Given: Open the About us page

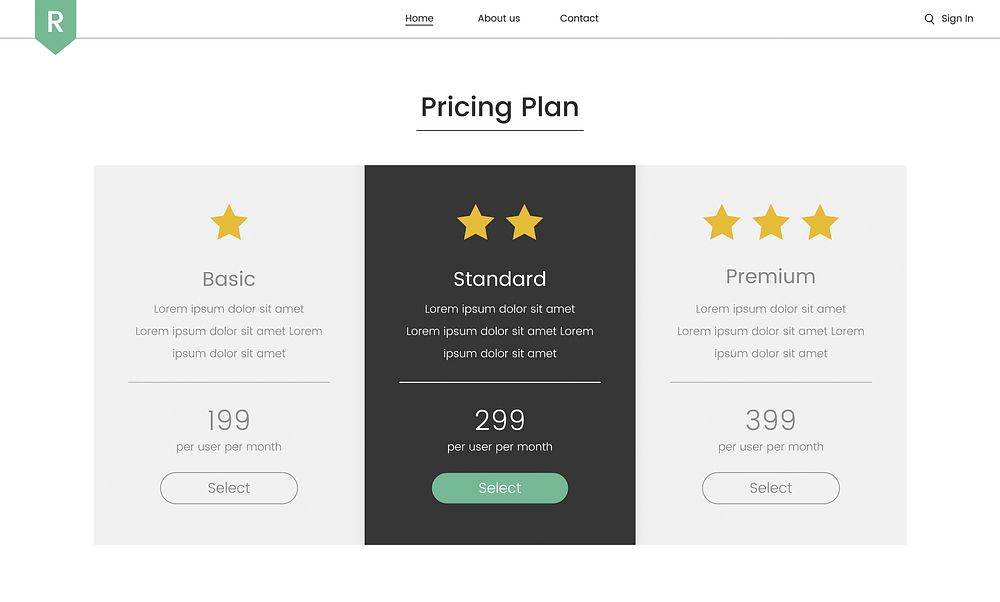Looking at the screenshot, I should tap(498, 17).
